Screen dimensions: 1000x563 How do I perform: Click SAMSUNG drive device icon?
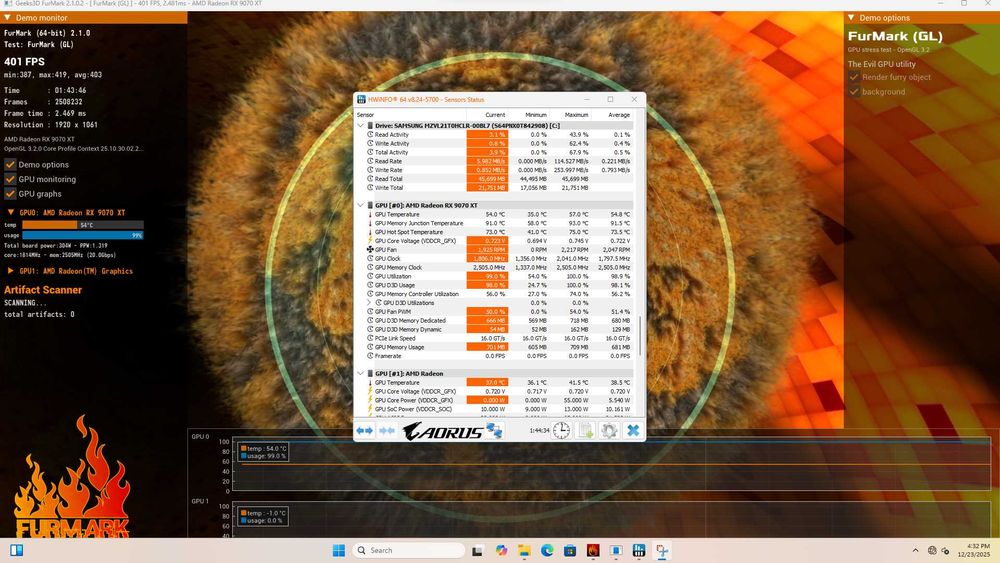tap(370, 126)
